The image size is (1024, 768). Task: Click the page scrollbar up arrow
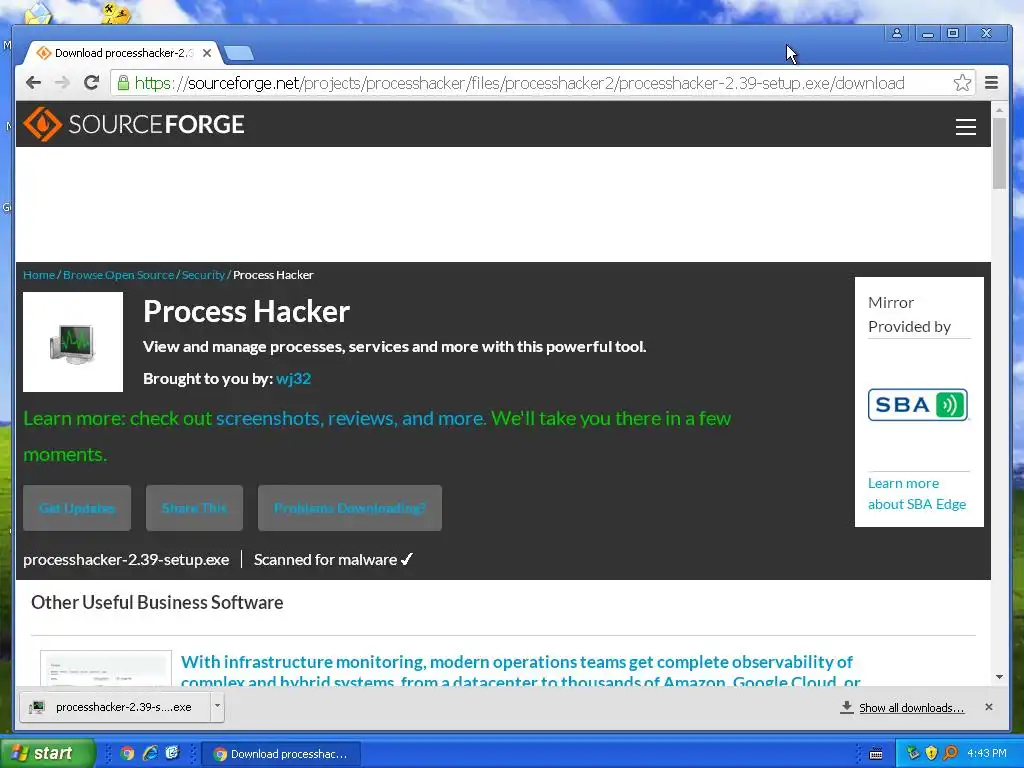point(999,111)
